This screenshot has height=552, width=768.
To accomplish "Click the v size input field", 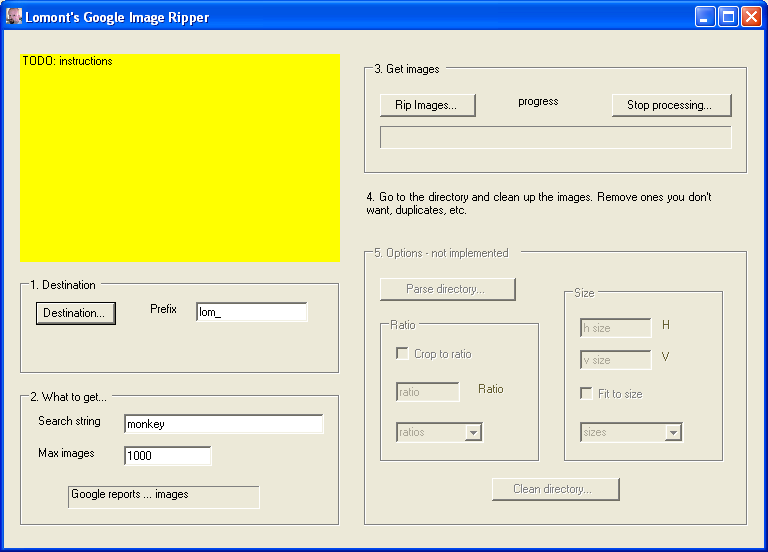I will tap(615, 360).
